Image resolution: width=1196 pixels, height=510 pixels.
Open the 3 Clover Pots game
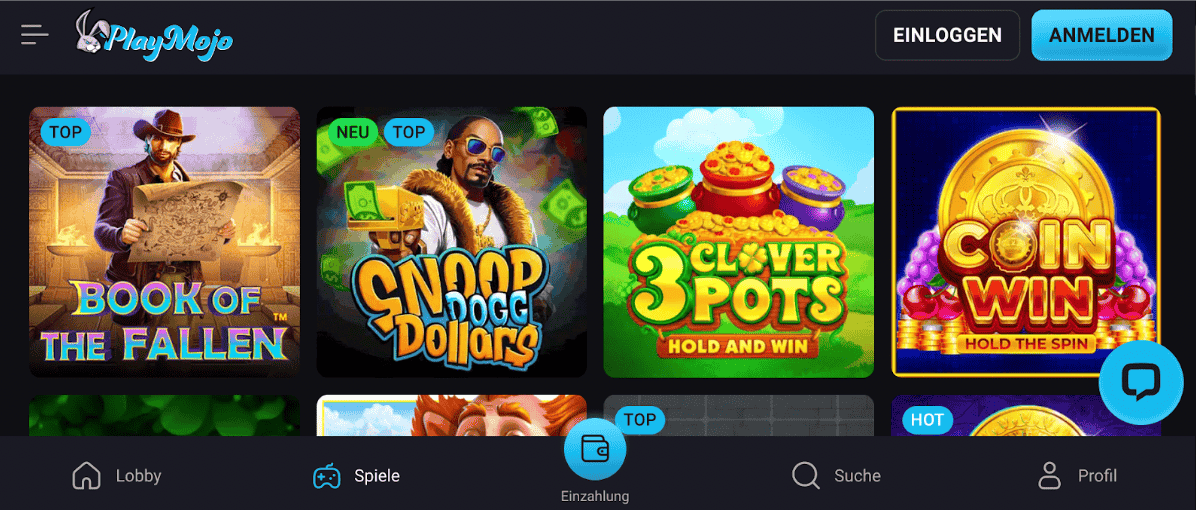tap(738, 242)
